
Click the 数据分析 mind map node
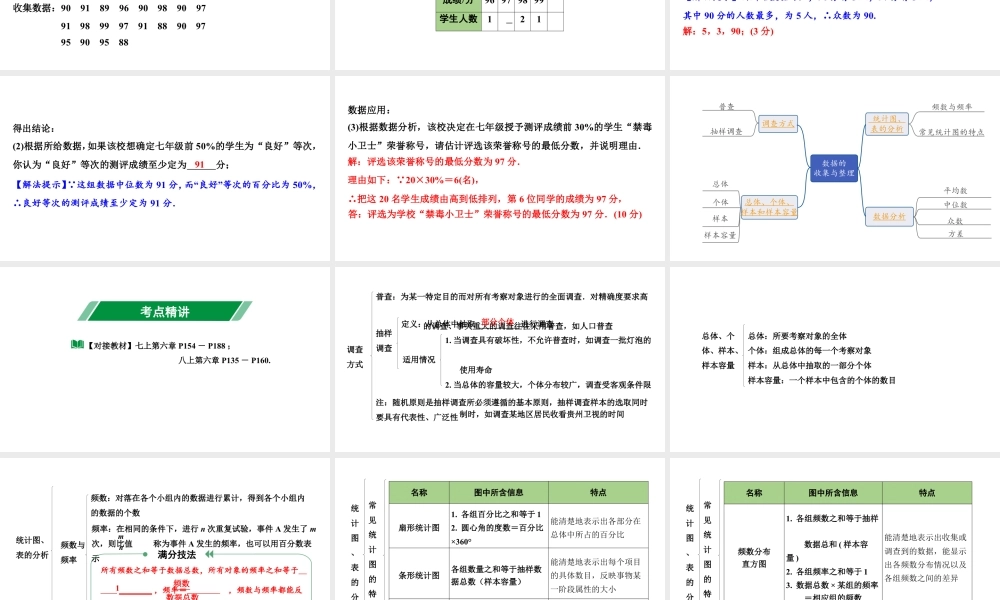[889, 216]
